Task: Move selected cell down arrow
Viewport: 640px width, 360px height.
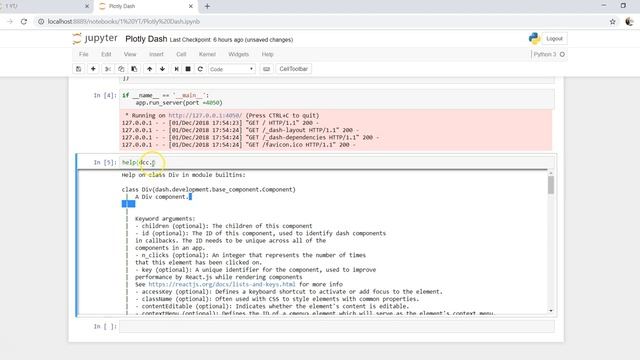Action: click(x=162, y=69)
